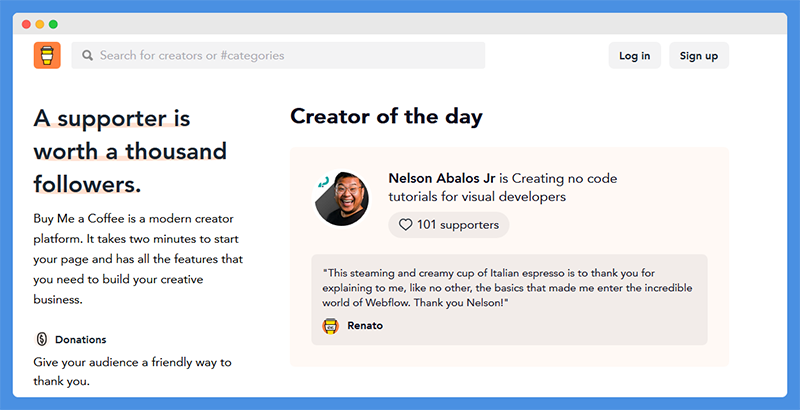Click the Buy Me a Coffee logo
Screen dimensions: 800x410
(47, 55)
